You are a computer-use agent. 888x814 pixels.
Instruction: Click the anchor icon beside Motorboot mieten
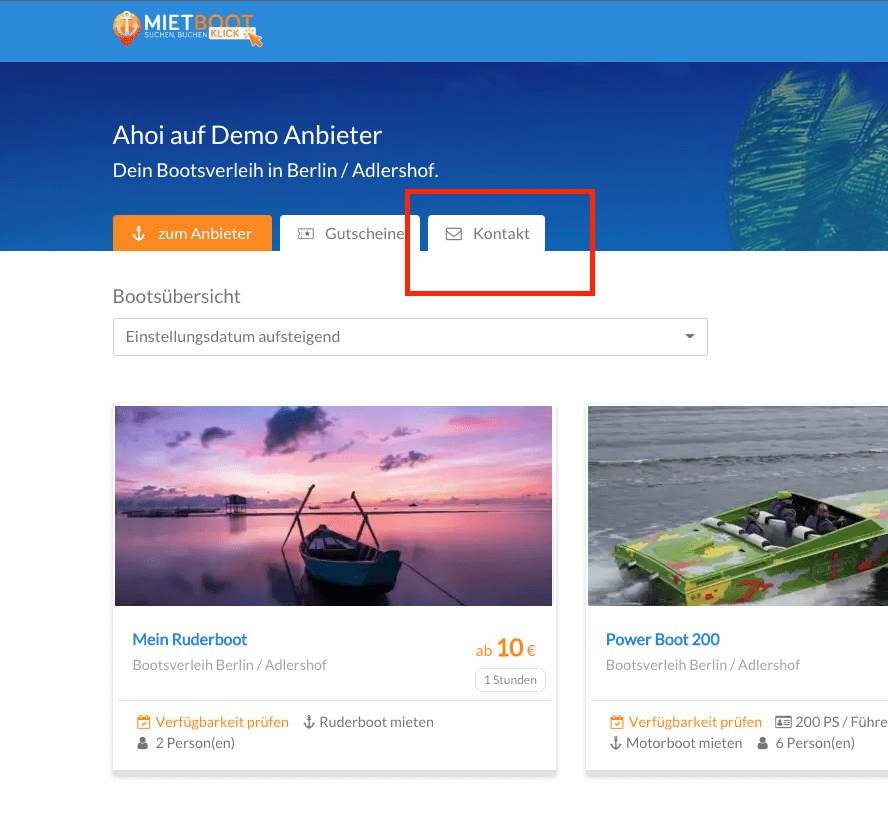click(616, 743)
